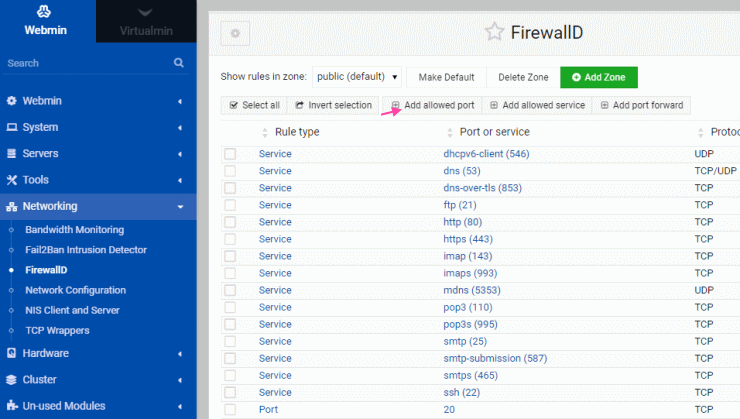This screenshot has width=740, height=419.
Task: Check the smtps (465) row checkbox
Action: [230, 375]
